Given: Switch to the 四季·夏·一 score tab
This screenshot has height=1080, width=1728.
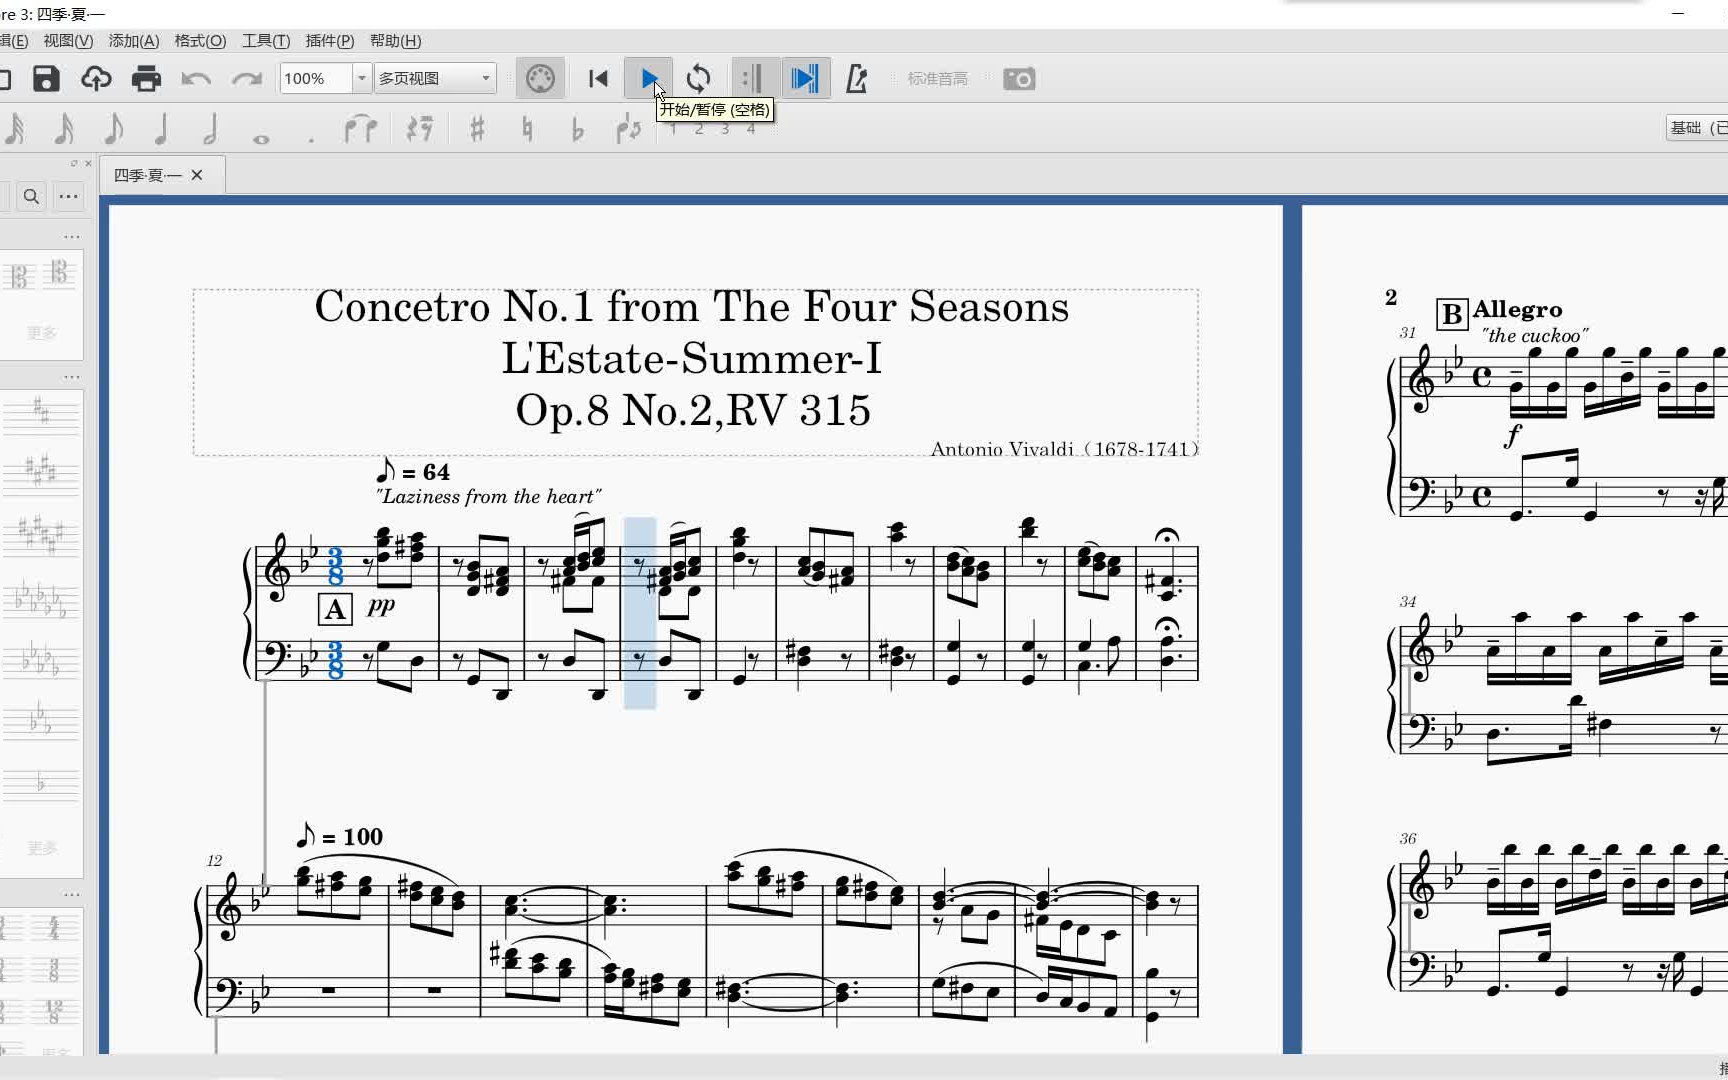Looking at the screenshot, I should [x=147, y=175].
